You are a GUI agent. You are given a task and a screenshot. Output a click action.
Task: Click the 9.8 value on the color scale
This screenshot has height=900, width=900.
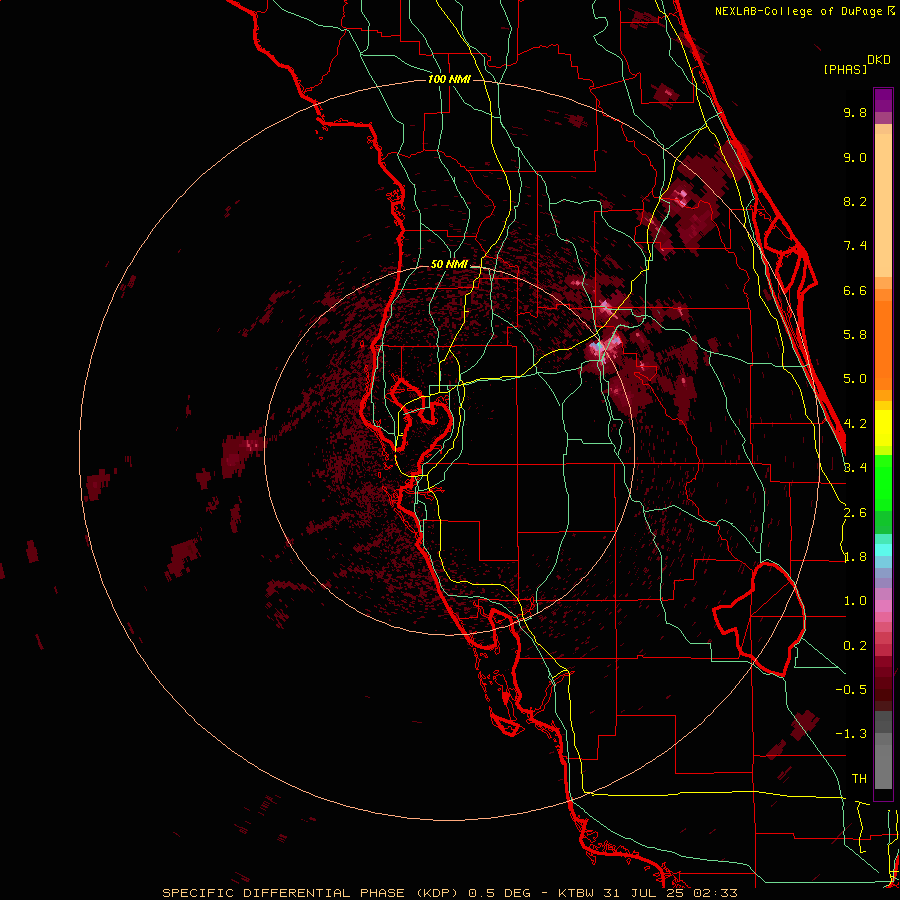[x=855, y=112]
